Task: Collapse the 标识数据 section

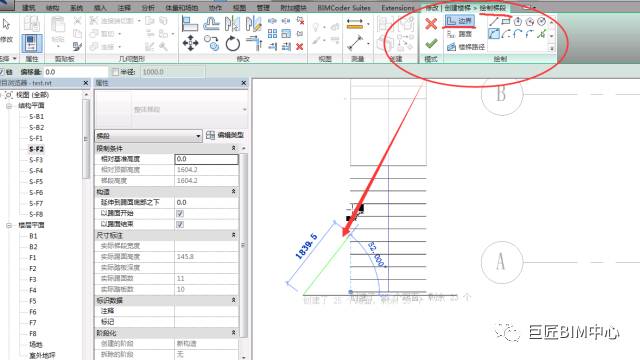Action: [x=233, y=300]
